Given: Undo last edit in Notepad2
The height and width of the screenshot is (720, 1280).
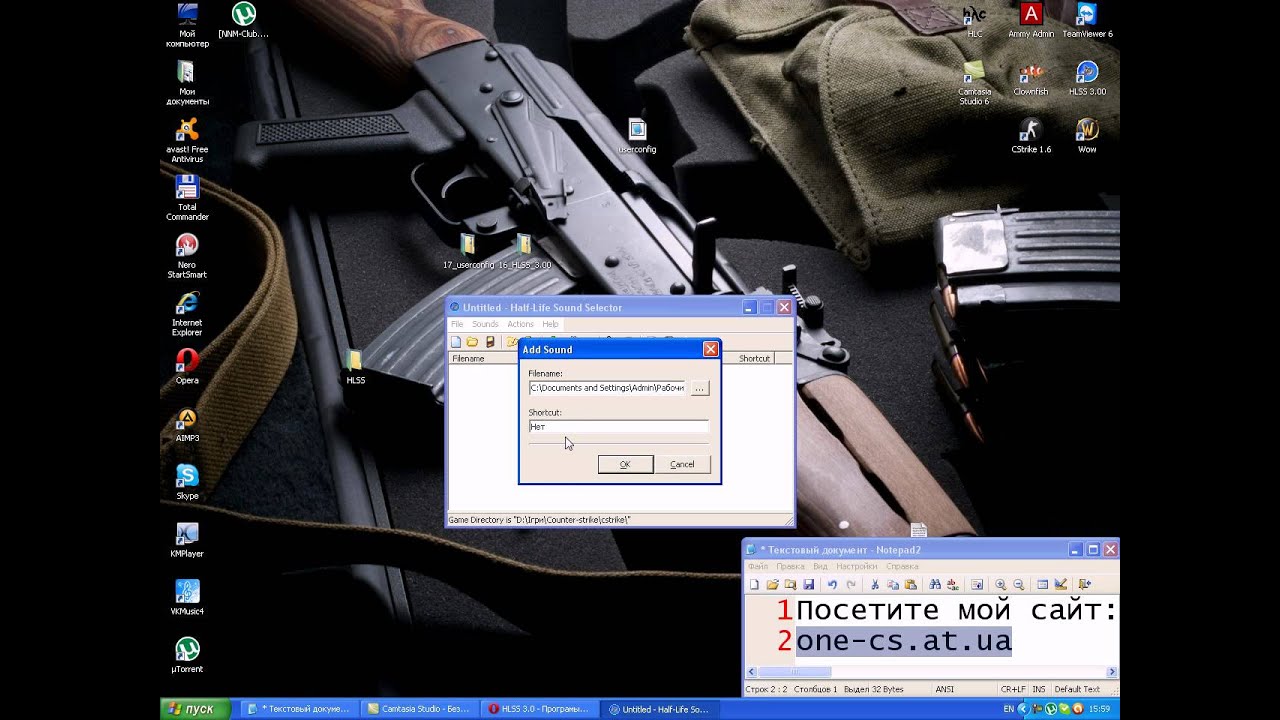Looking at the screenshot, I should coord(832,585).
